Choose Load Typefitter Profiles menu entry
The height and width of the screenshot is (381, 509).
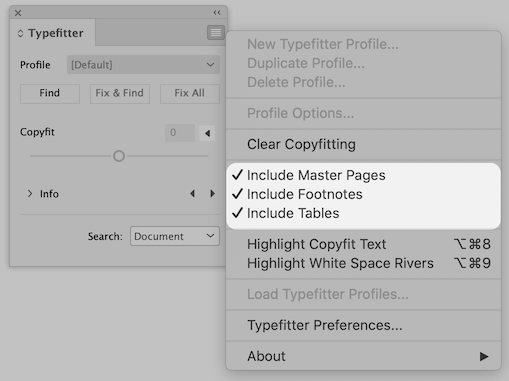click(x=363, y=294)
